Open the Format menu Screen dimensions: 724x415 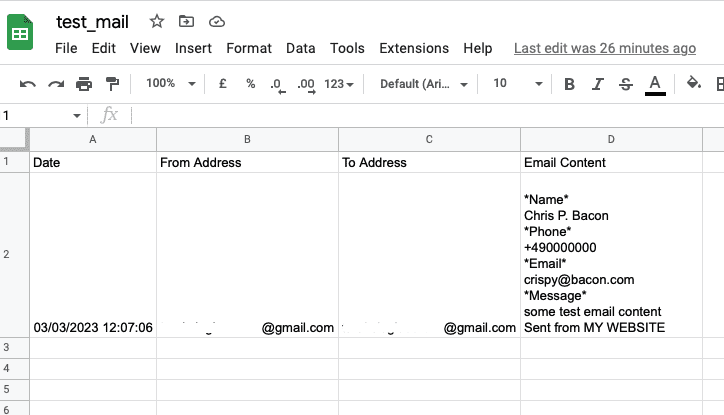click(x=249, y=48)
